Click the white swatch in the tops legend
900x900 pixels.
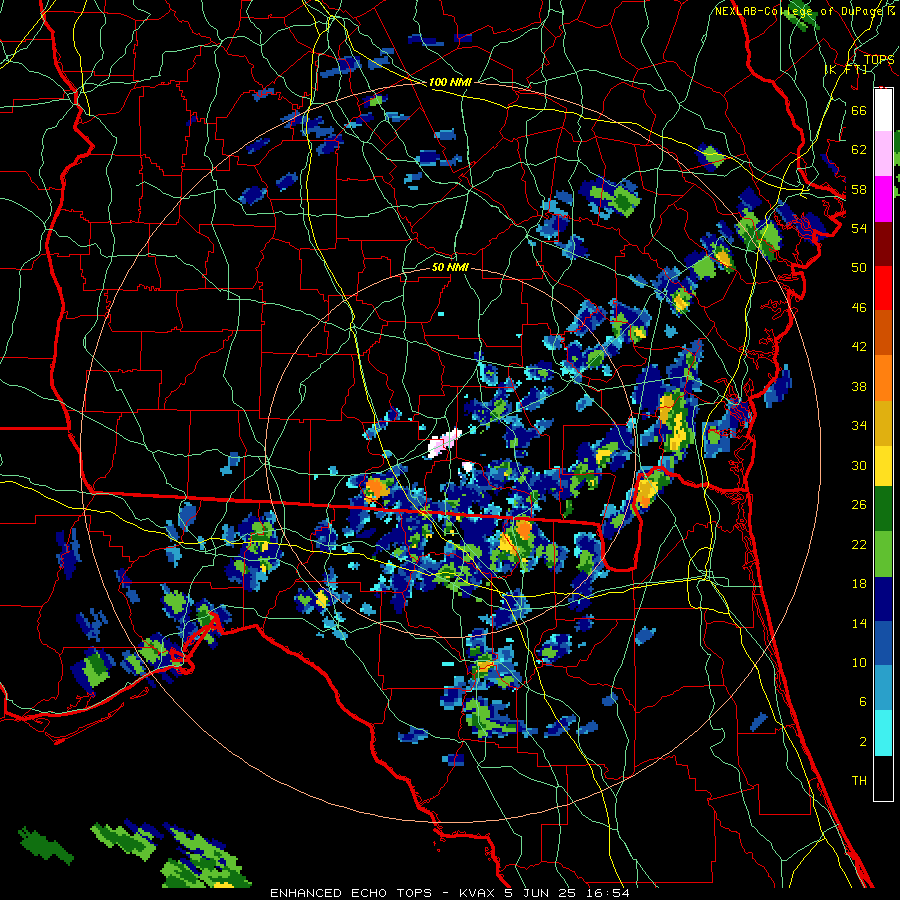click(883, 110)
